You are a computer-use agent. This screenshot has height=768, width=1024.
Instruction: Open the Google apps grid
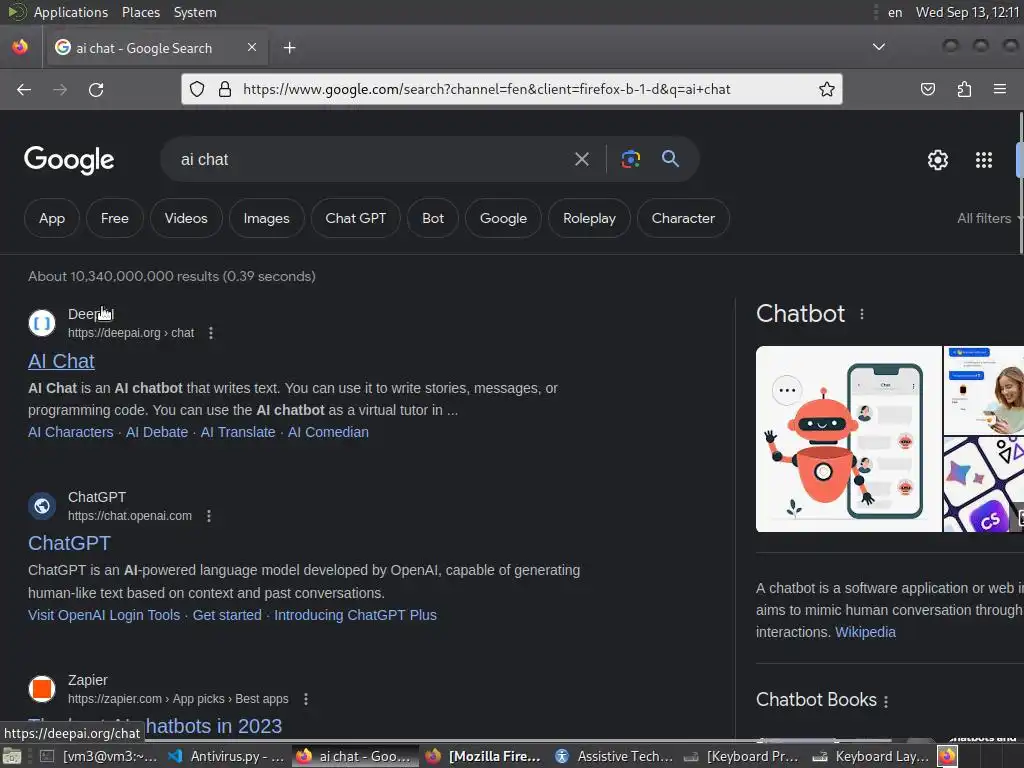[x=984, y=160]
